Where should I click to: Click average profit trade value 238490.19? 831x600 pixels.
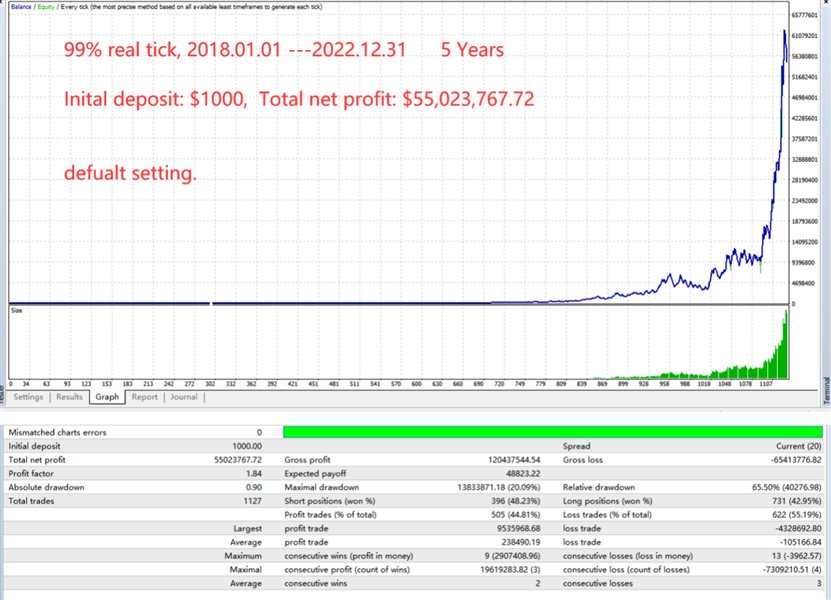tap(520, 543)
